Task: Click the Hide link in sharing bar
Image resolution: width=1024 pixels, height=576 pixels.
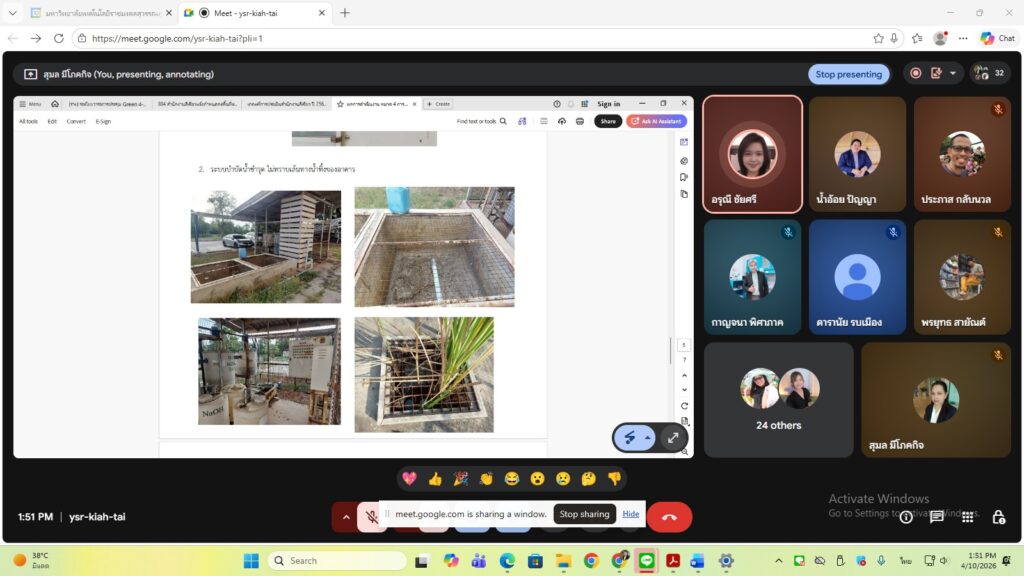Action: 631,514
